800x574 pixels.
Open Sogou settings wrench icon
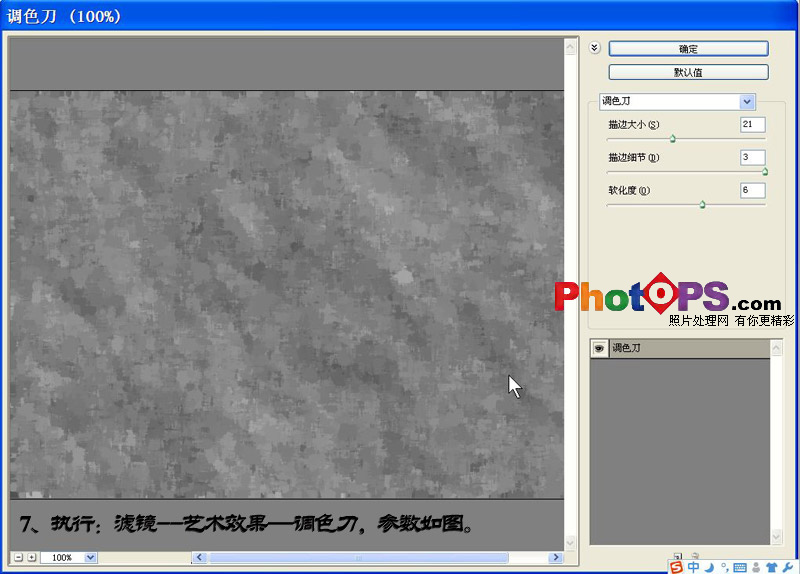[x=787, y=567]
